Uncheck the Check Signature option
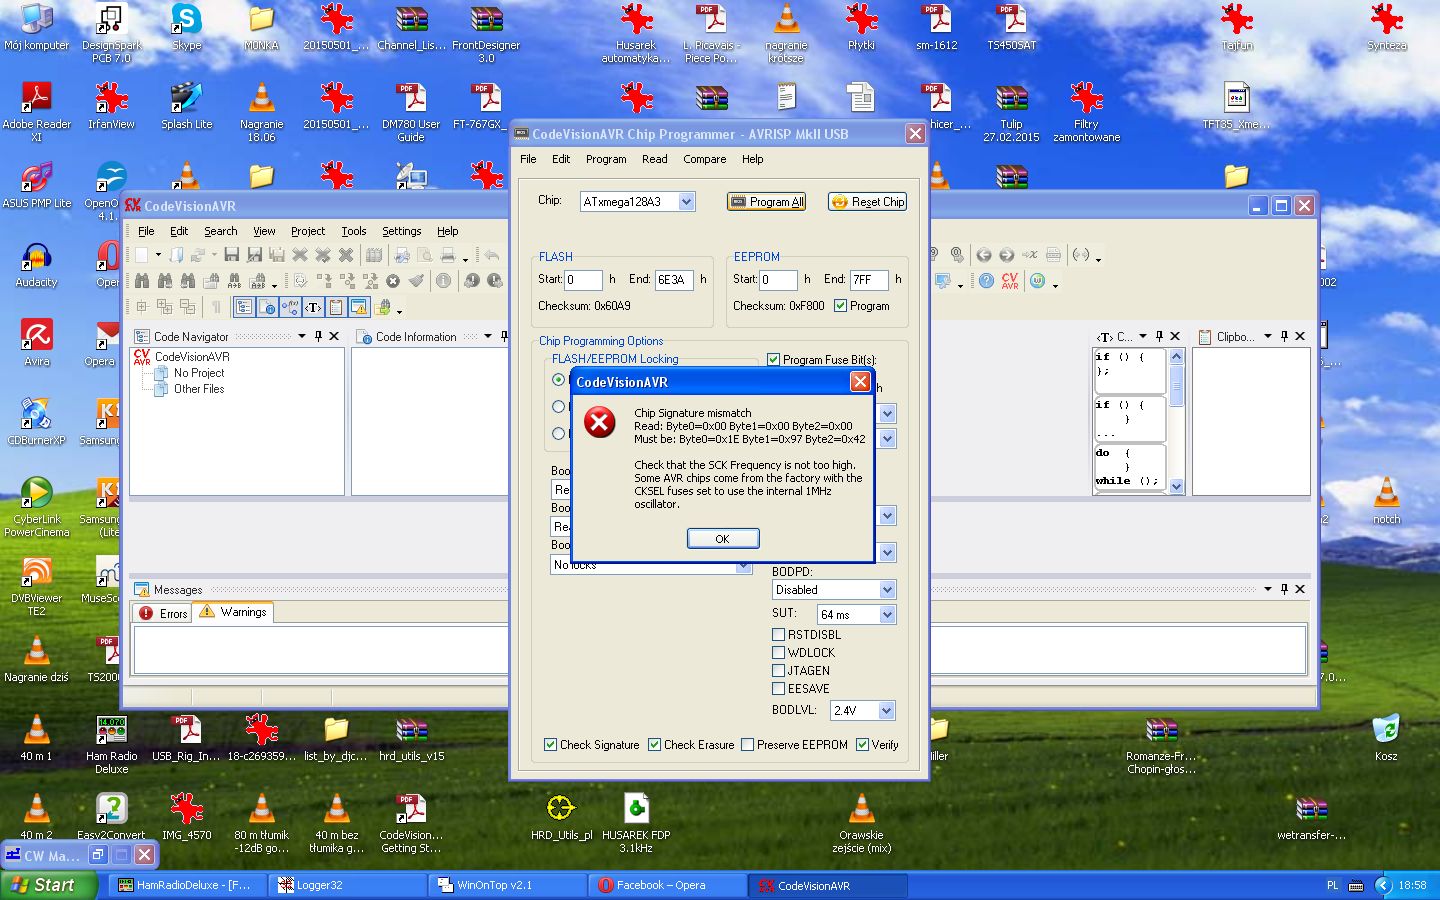This screenshot has height=900, width=1440. click(550, 745)
